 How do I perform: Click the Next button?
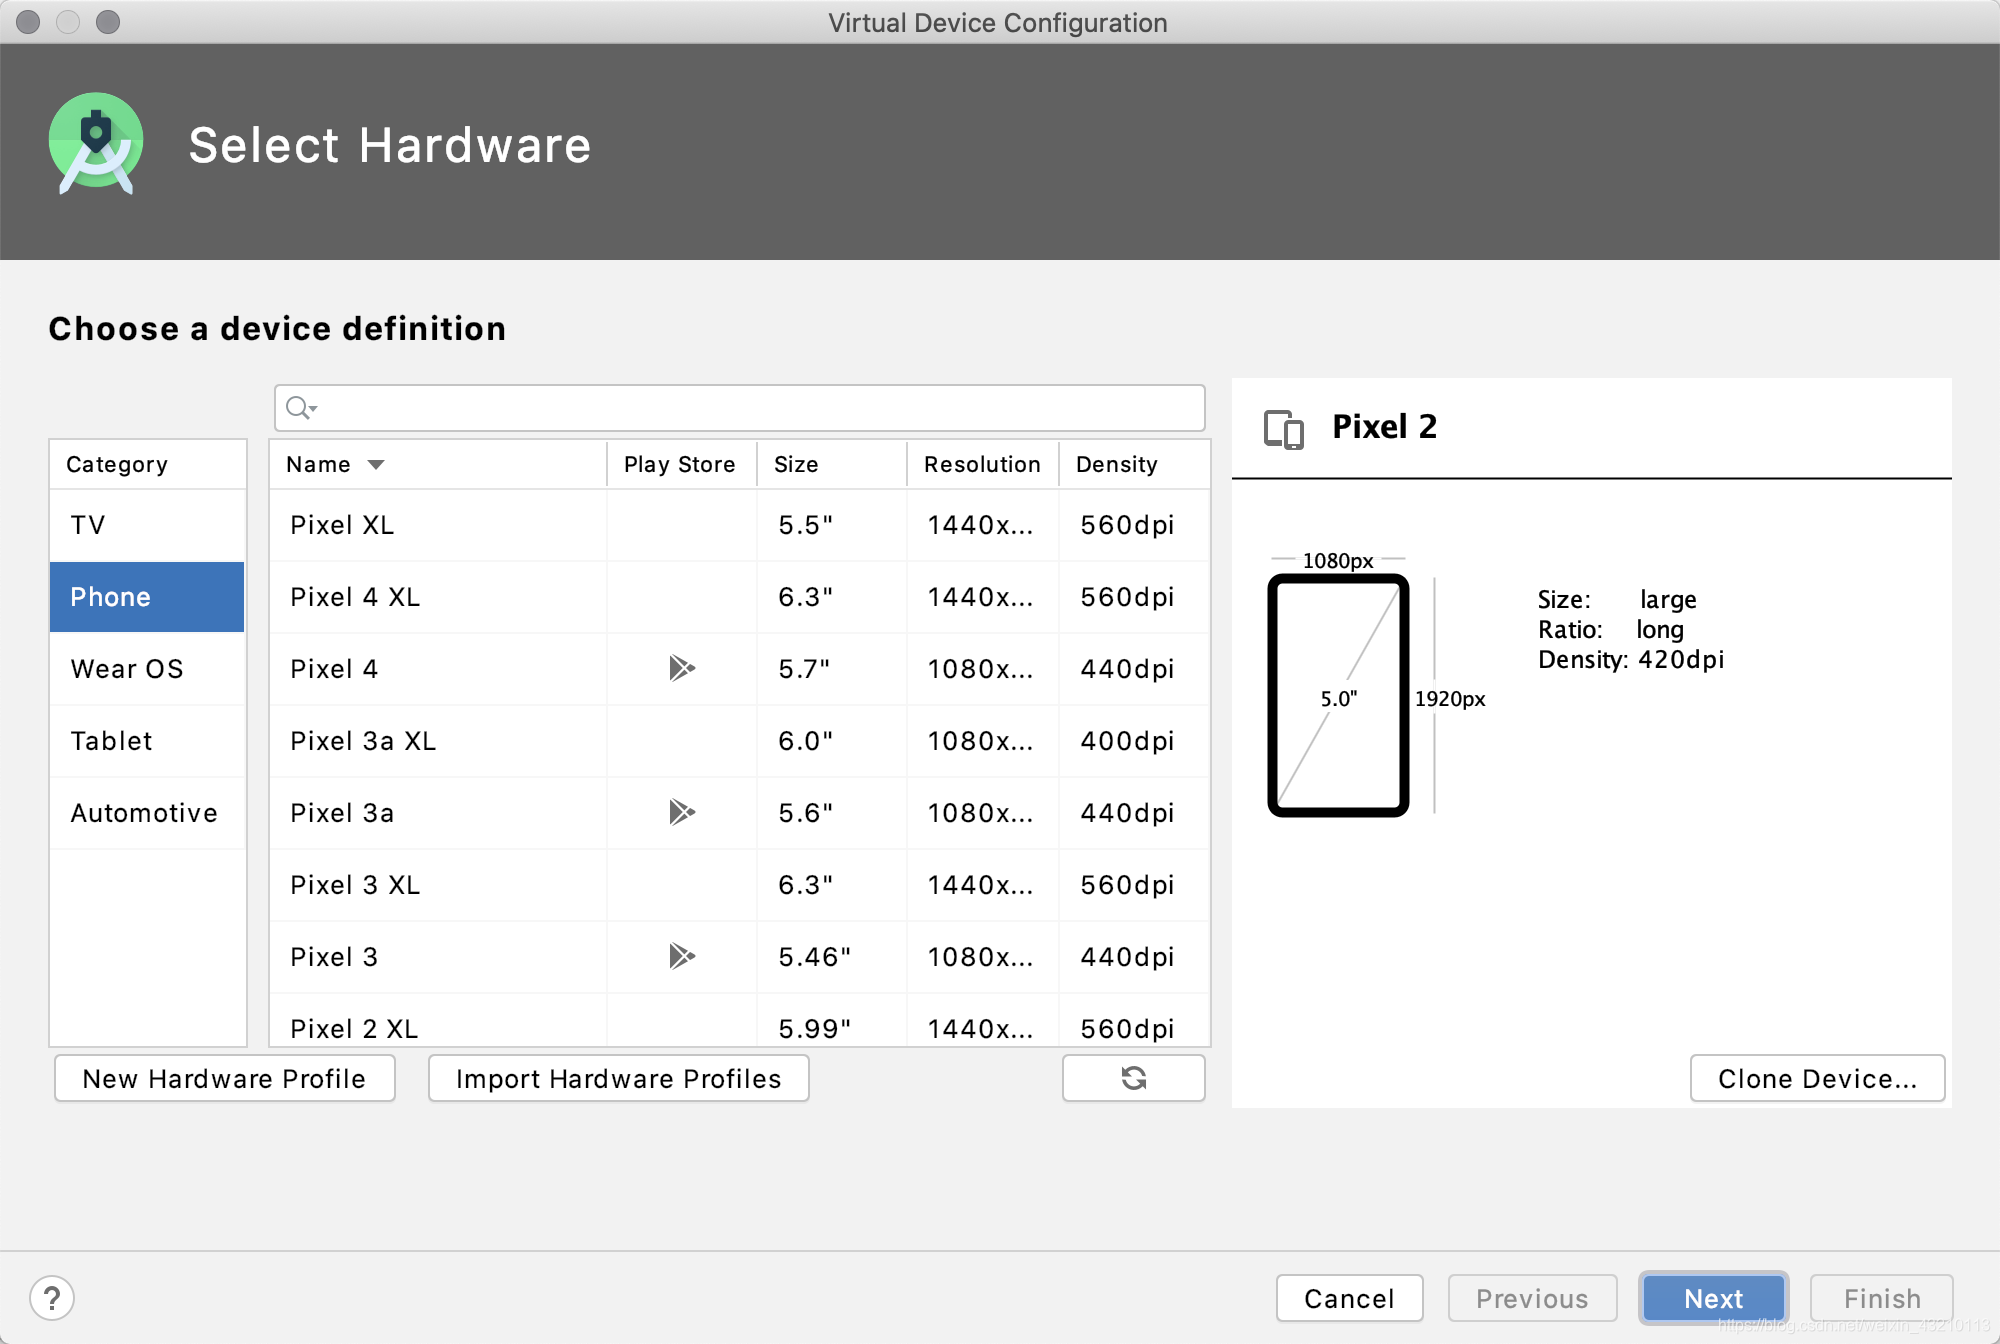click(1713, 1298)
